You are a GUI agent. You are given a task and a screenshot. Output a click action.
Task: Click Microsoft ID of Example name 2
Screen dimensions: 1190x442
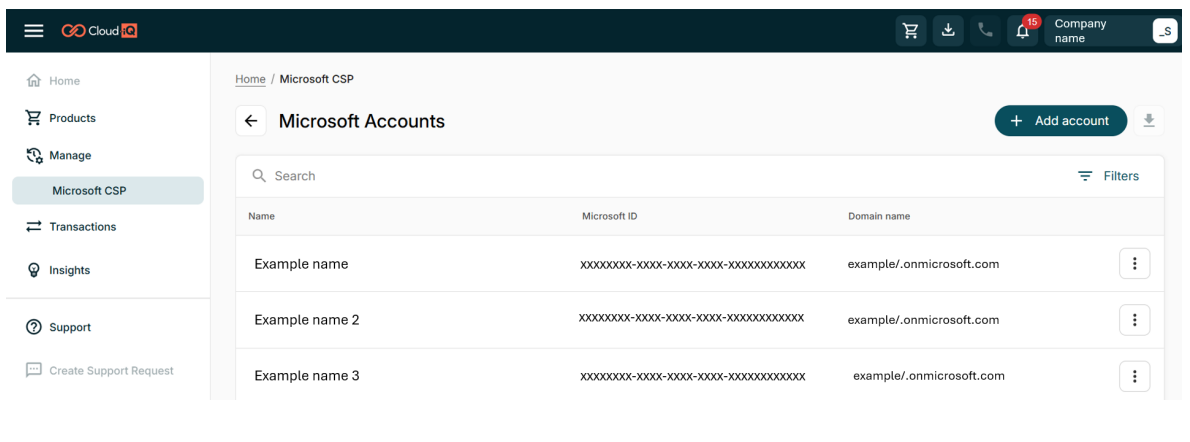click(x=691, y=318)
